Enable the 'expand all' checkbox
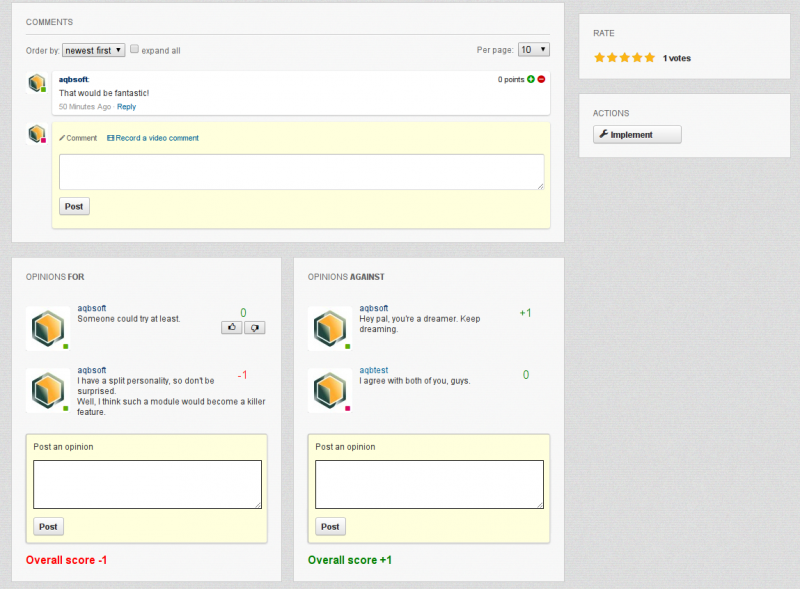 pyautogui.click(x=135, y=49)
